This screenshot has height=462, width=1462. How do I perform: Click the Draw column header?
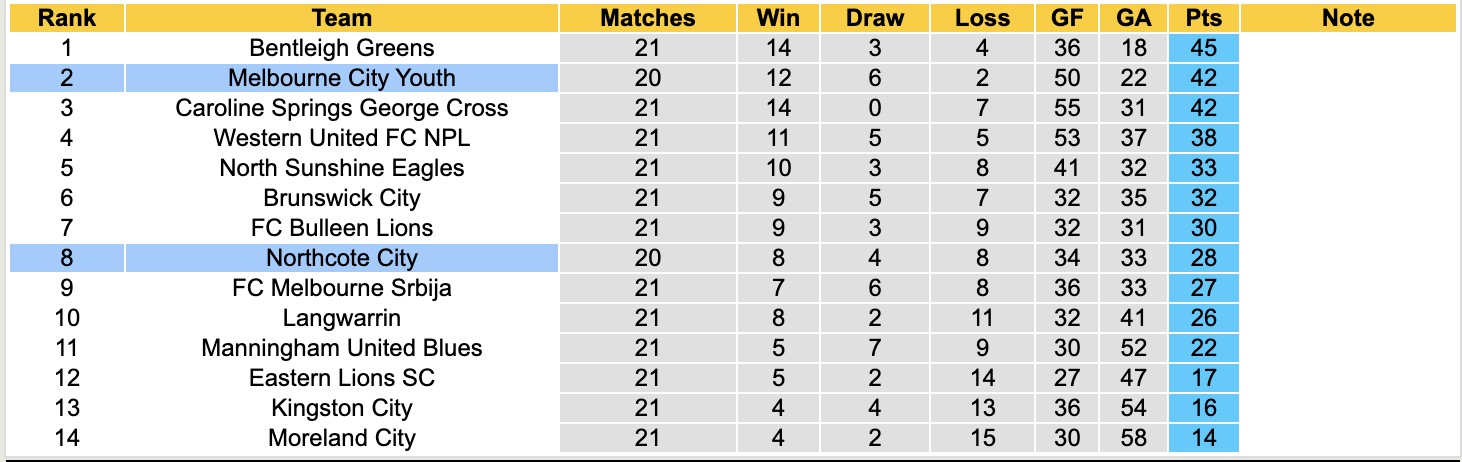tap(874, 18)
